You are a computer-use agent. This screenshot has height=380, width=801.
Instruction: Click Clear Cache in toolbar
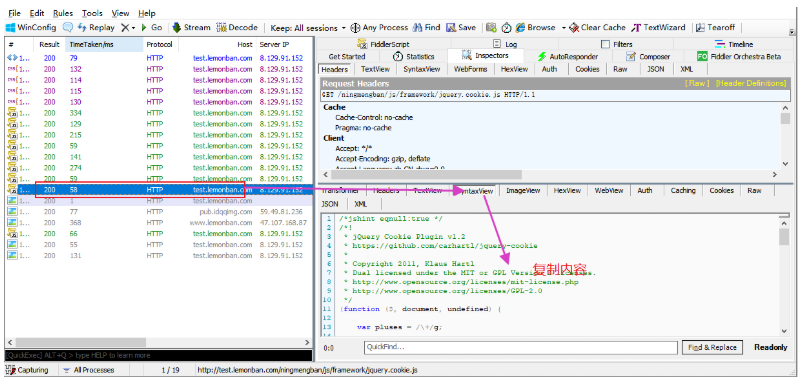(598, 28)
